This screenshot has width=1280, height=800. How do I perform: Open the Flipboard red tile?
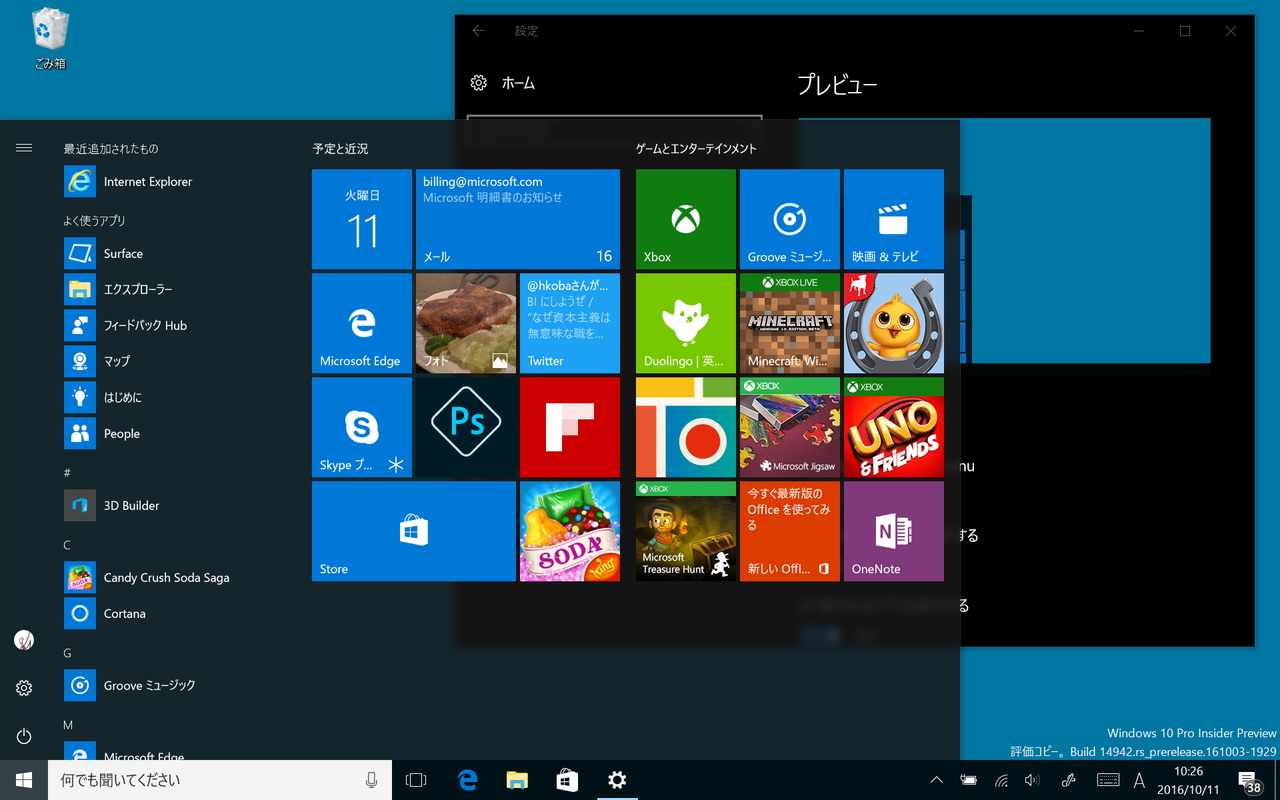tap(570, 427)
